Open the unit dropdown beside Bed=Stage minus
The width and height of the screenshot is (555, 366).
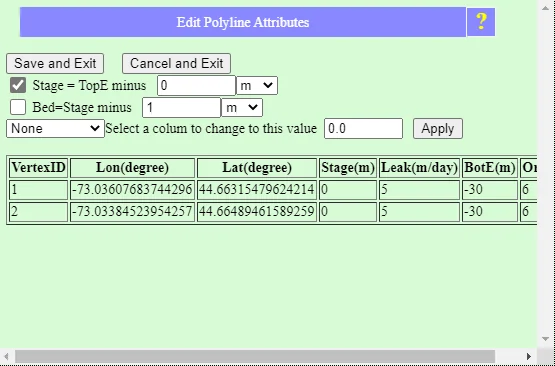(242, 108)
